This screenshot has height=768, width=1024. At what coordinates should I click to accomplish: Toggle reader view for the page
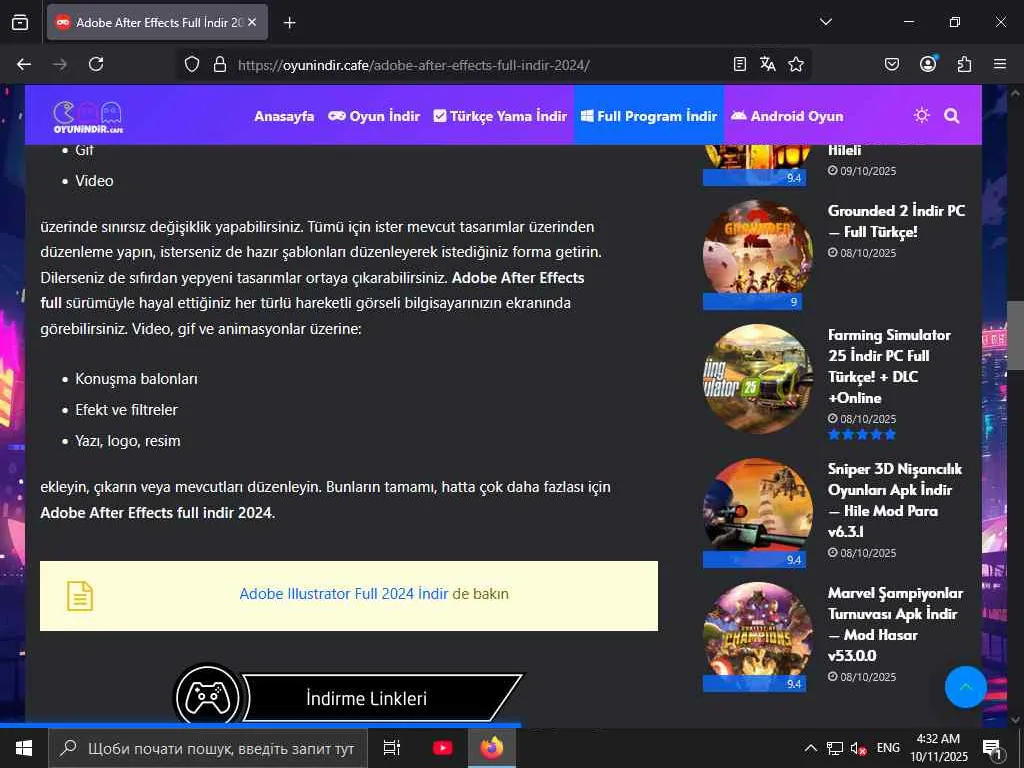pyautogui.click(x=740, y=64)
